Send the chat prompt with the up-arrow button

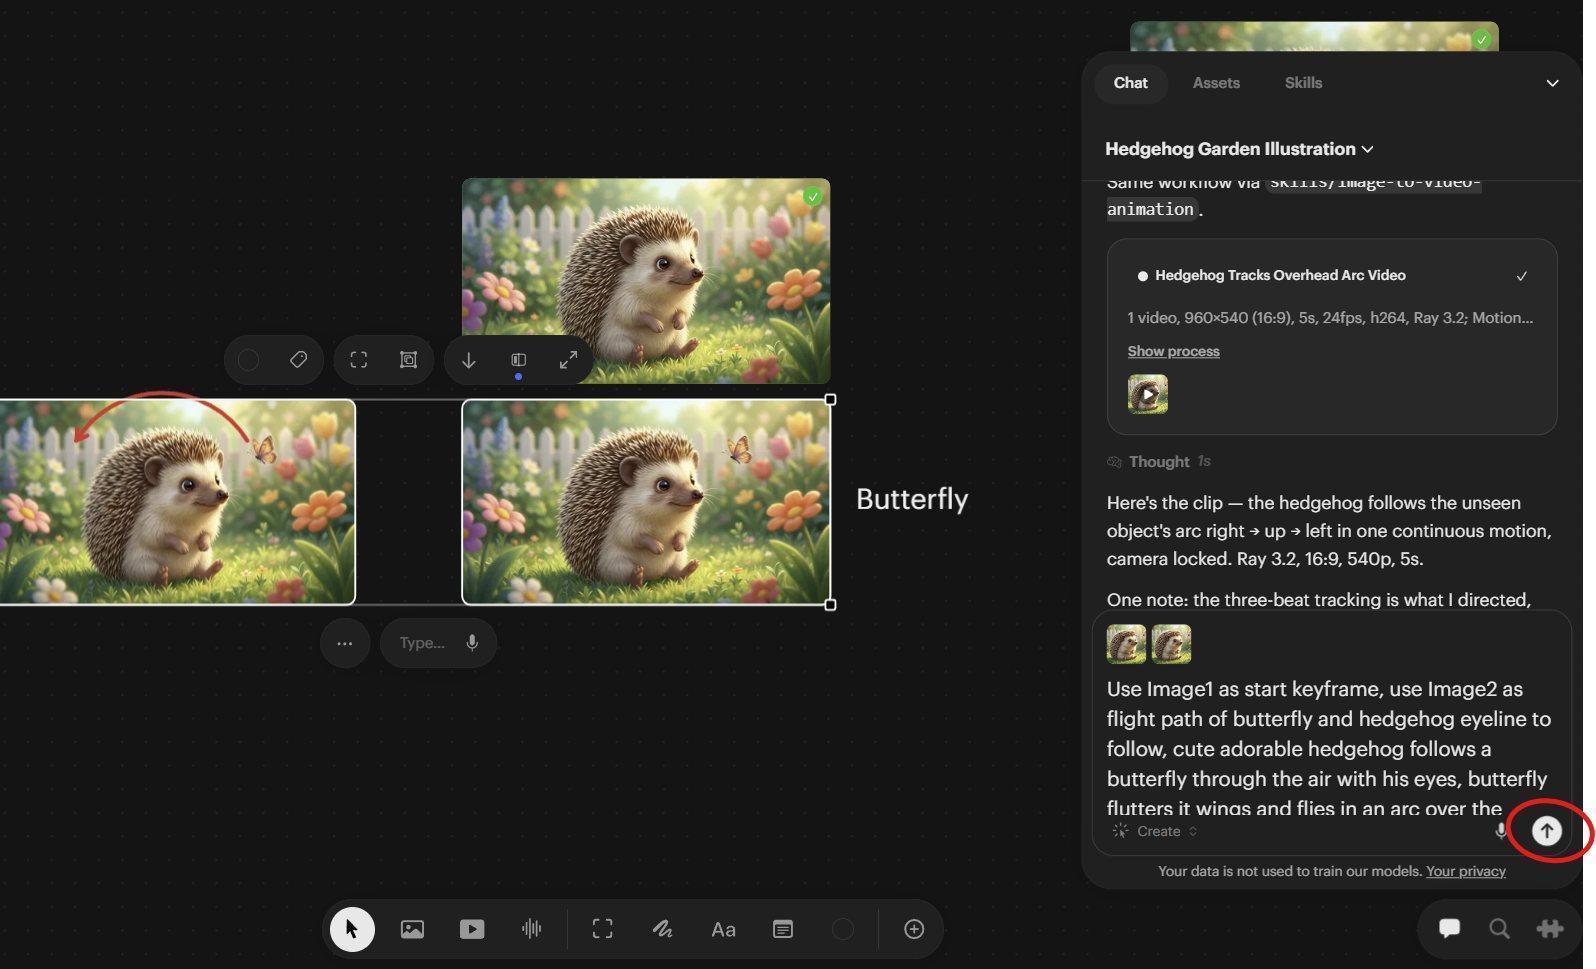pyautogui.click(x=1547, y=830)
